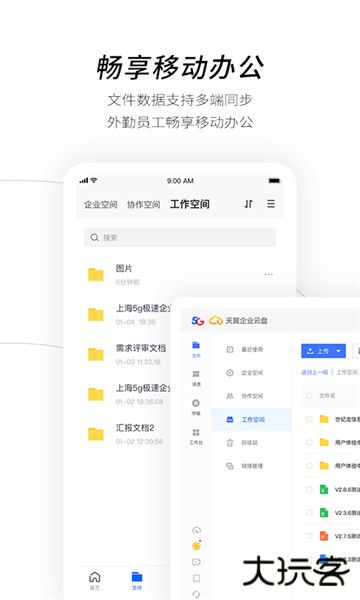Tick the checkbox for the V2.3.6 file
This screenshot has width=360, height=600.
pyautogui.click(x=309, y=512)
